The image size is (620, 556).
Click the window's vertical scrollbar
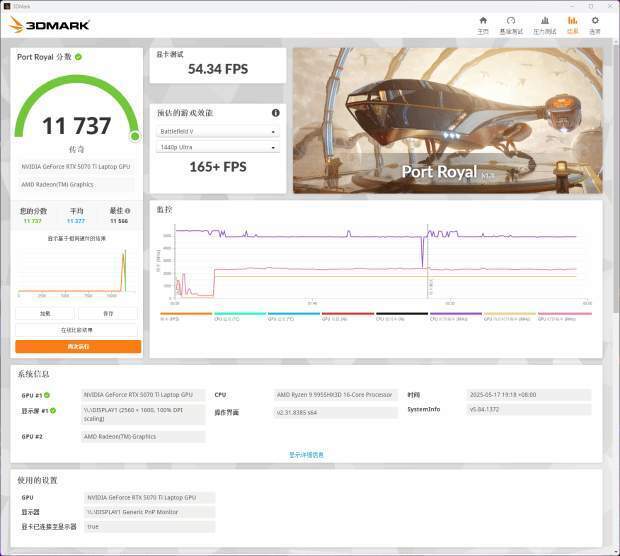[x=616, y=176]
